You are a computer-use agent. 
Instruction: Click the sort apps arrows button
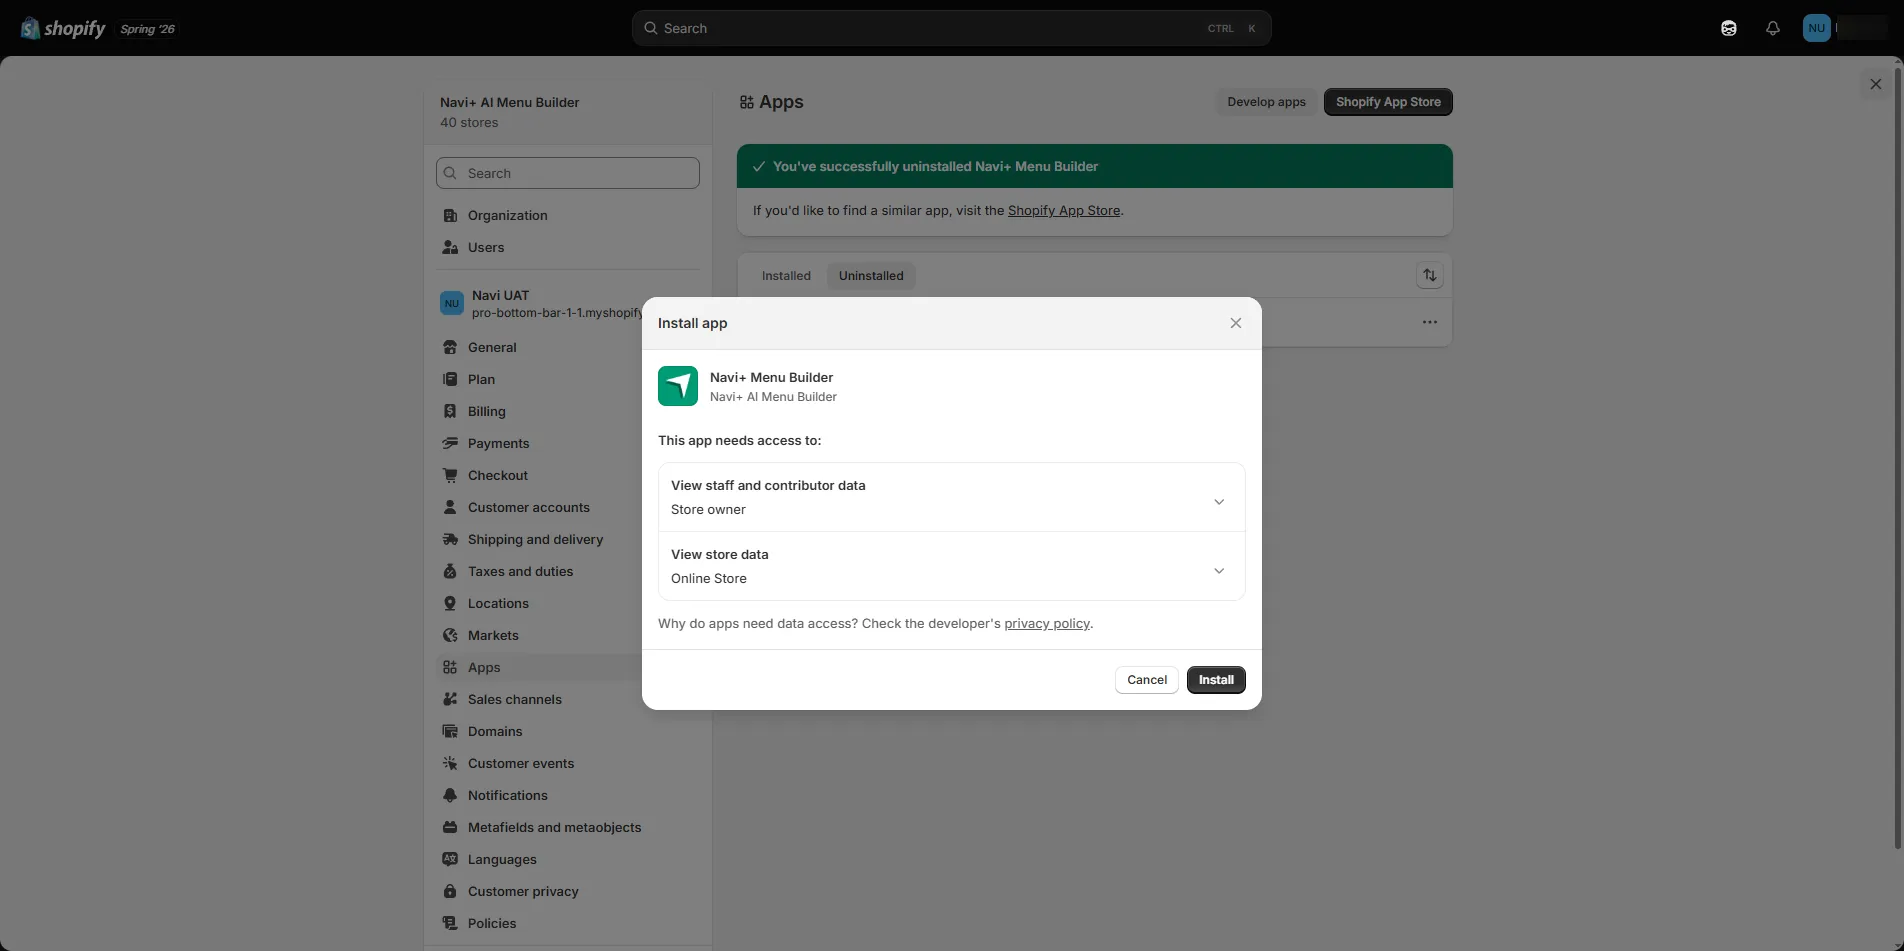pos(1430,275)
